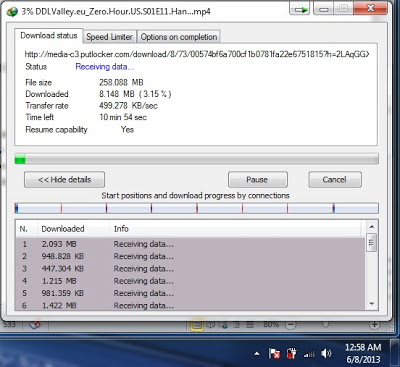Viewport: 400px width, 367px height.
Task: Open the network signal tray icon
Action: (x=309, y=354)
